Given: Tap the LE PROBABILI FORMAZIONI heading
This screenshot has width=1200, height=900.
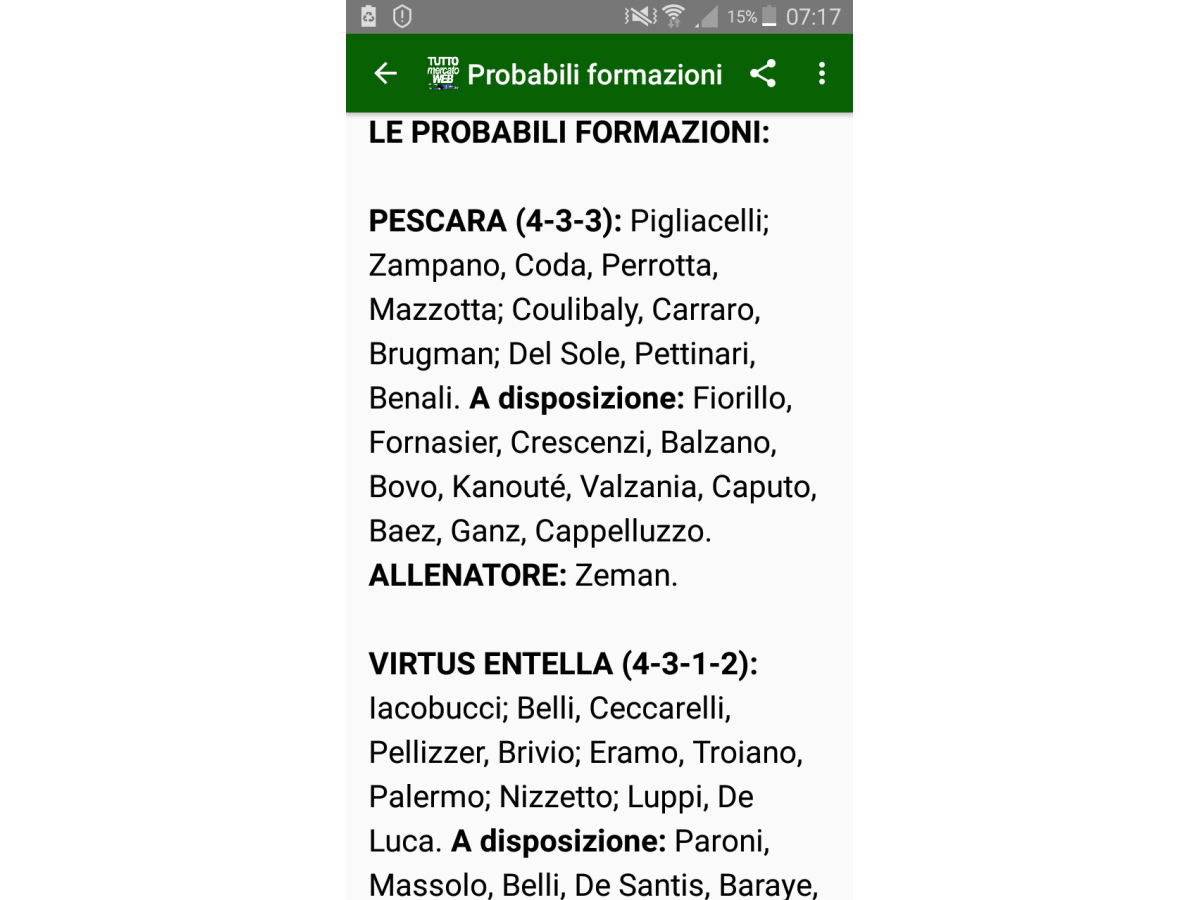Looking at the screenshot, I should [569, 133].
